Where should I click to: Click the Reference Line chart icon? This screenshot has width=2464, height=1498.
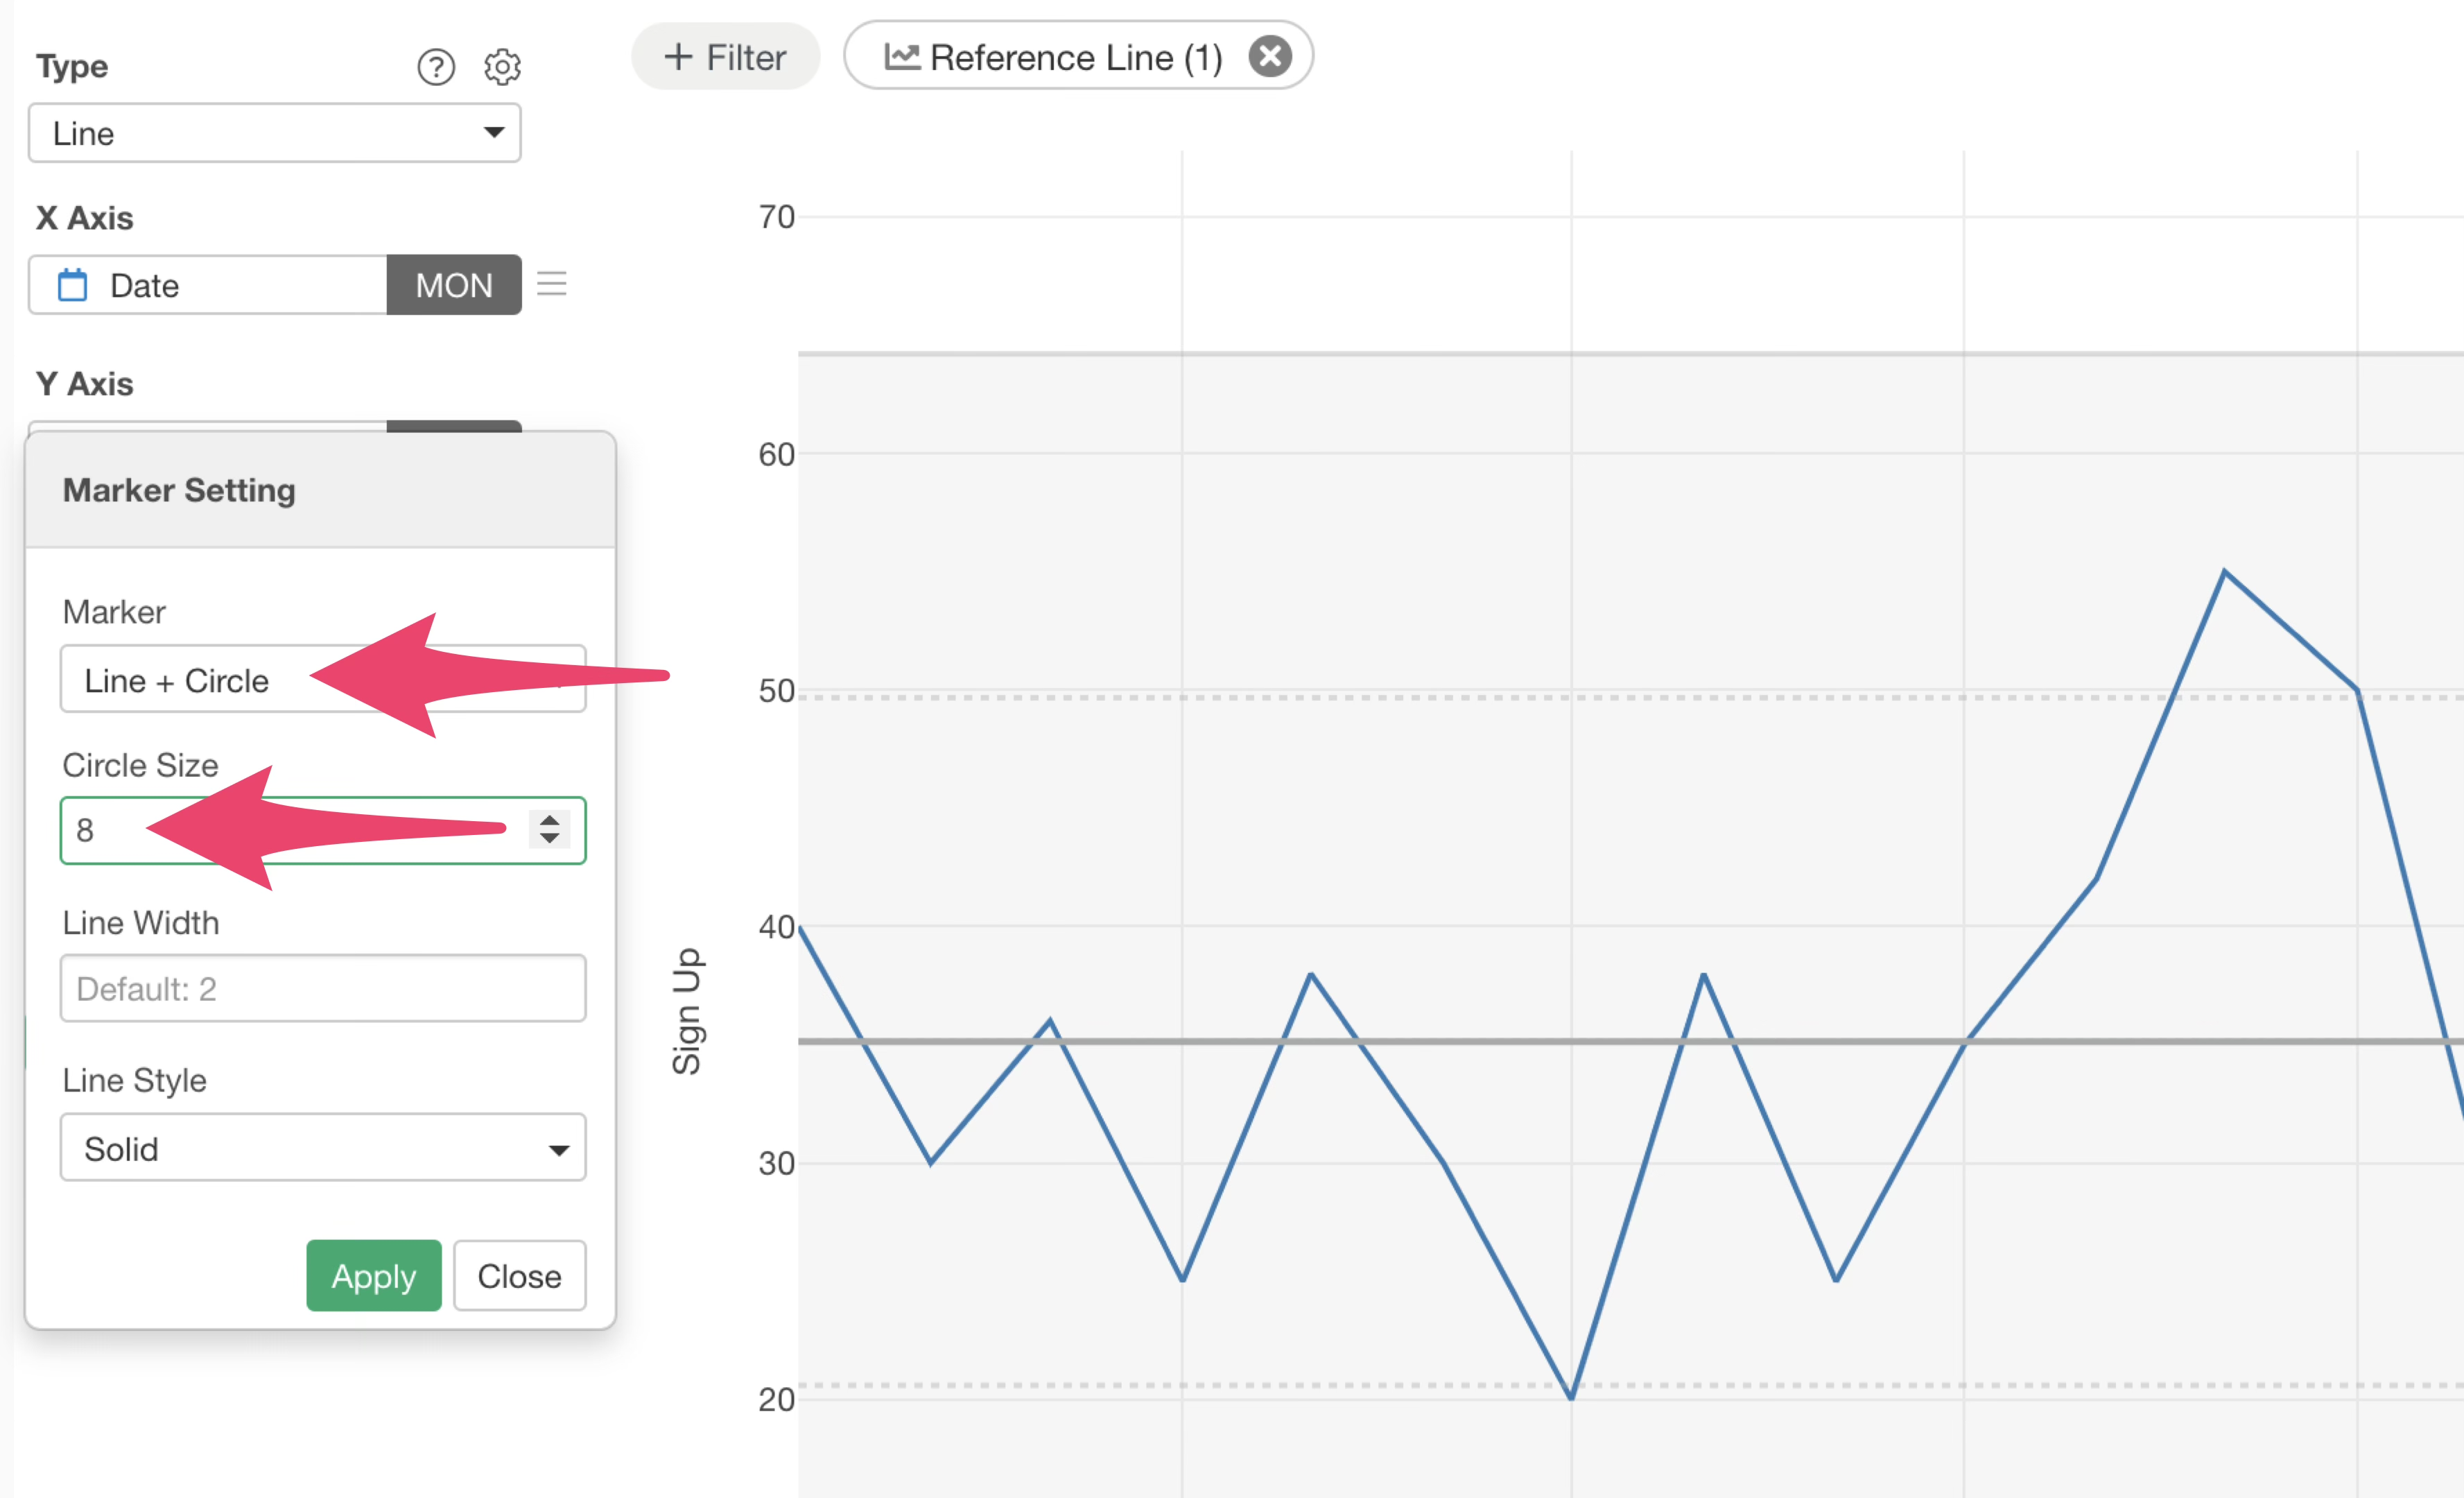pyautogui.click(x=901, y=56)
